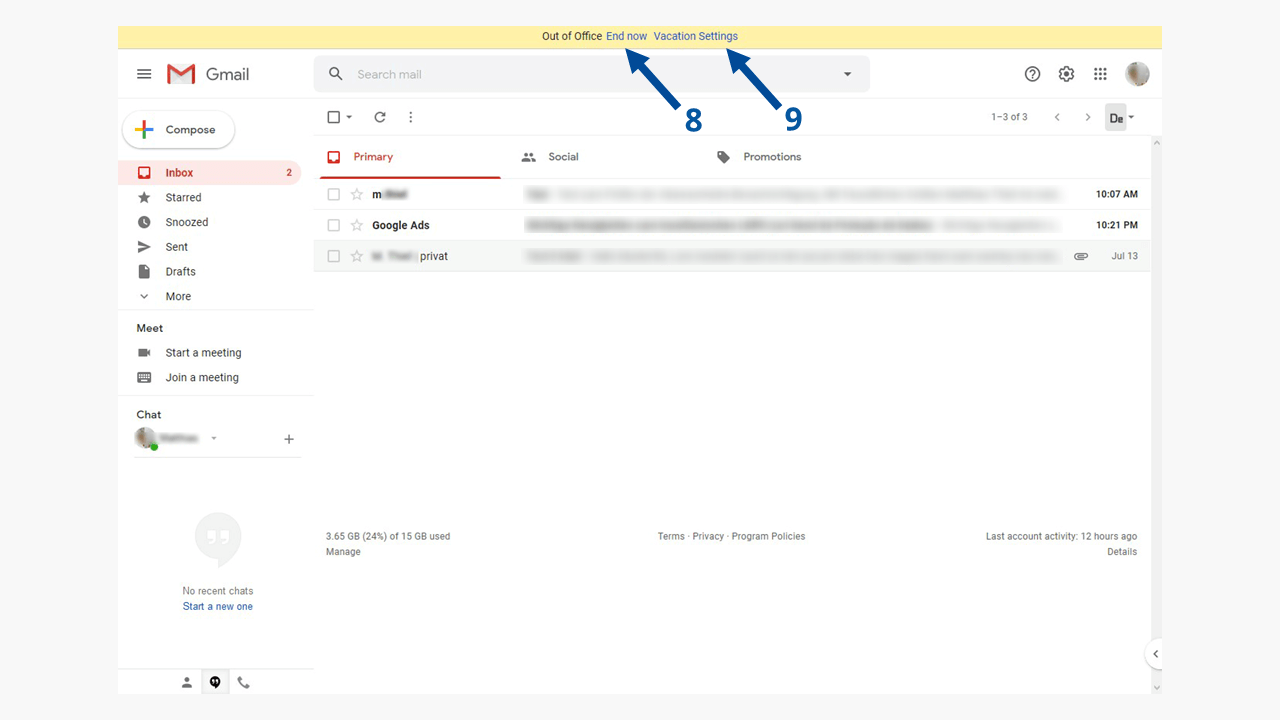Viewport: 1280px width, 720px height.
Task: Open the Inbox folder
Action: tap(209, 172)
